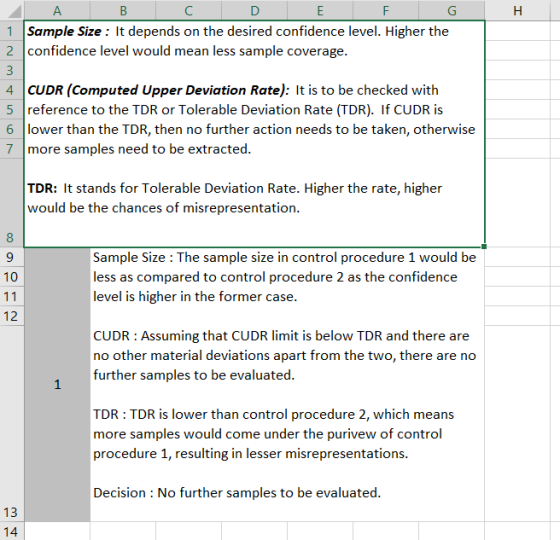Viewport: 560px width, 540px height.
Task: Select row 6 header
Action: [x=12, y=129]
